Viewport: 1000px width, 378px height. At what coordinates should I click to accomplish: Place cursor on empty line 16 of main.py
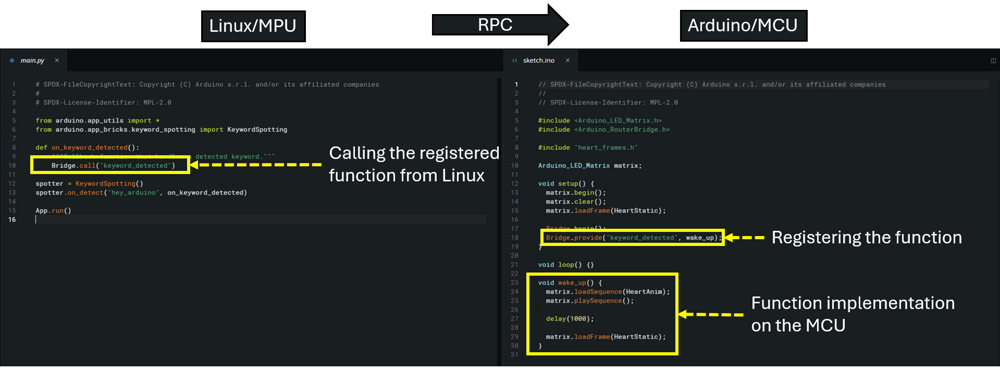[x=260, y=219]
